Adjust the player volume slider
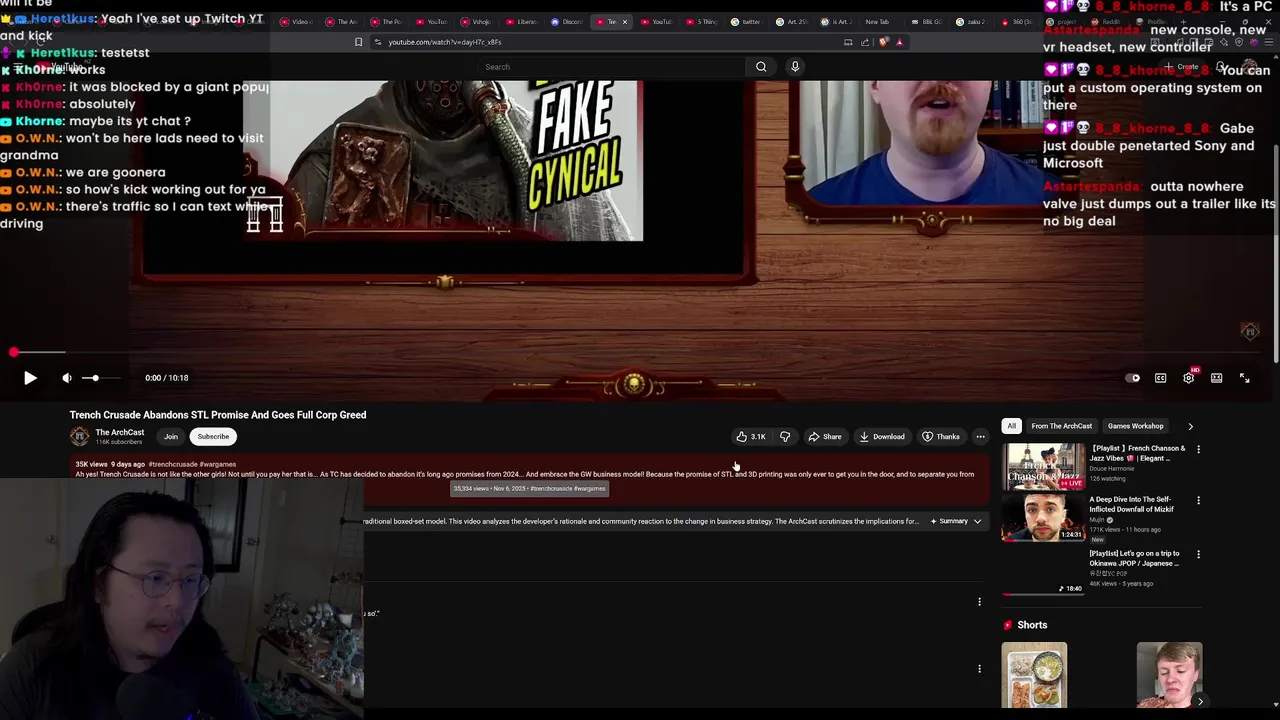1280x720 pixels. 102,378
